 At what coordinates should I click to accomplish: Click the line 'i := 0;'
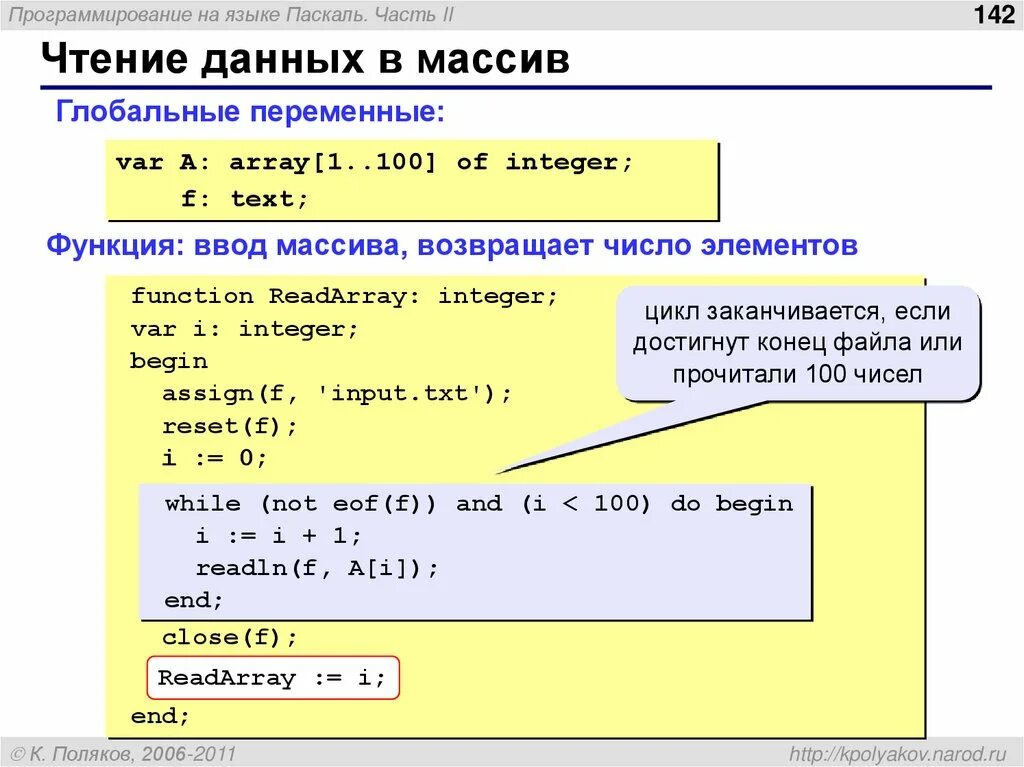(x=215, y=458)
